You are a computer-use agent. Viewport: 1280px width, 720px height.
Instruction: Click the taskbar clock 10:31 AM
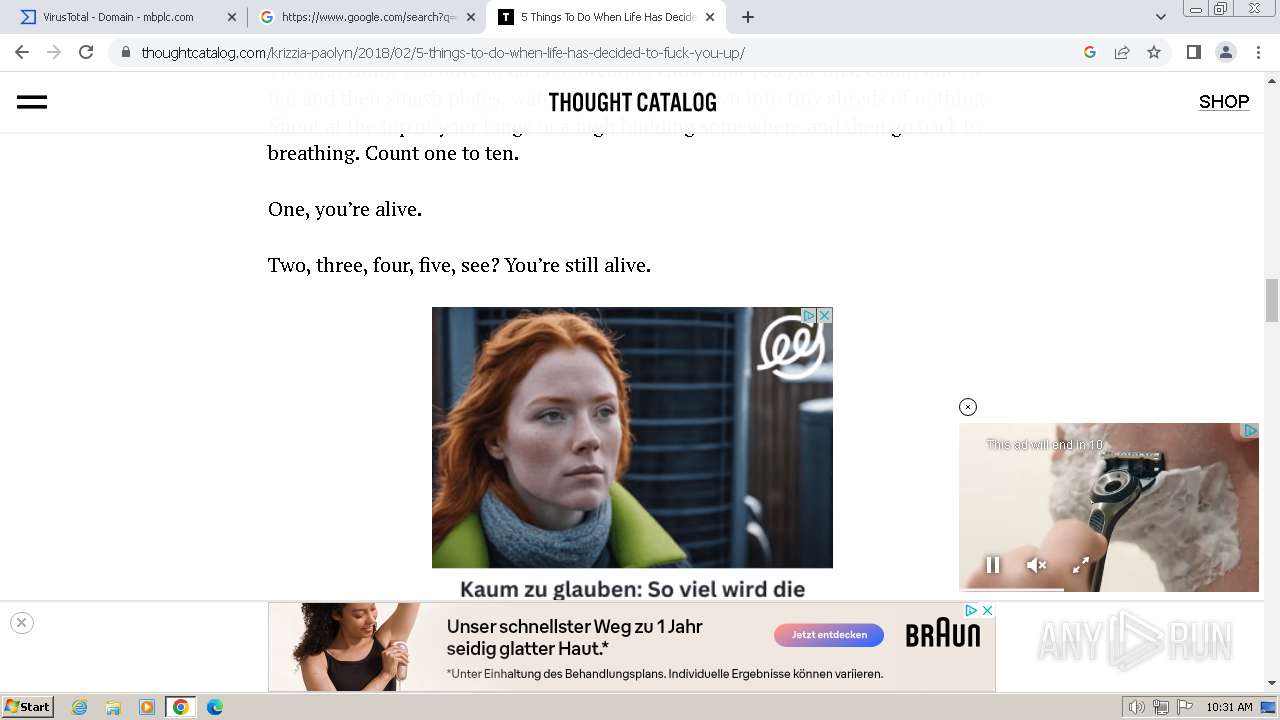coord(1229,707)
